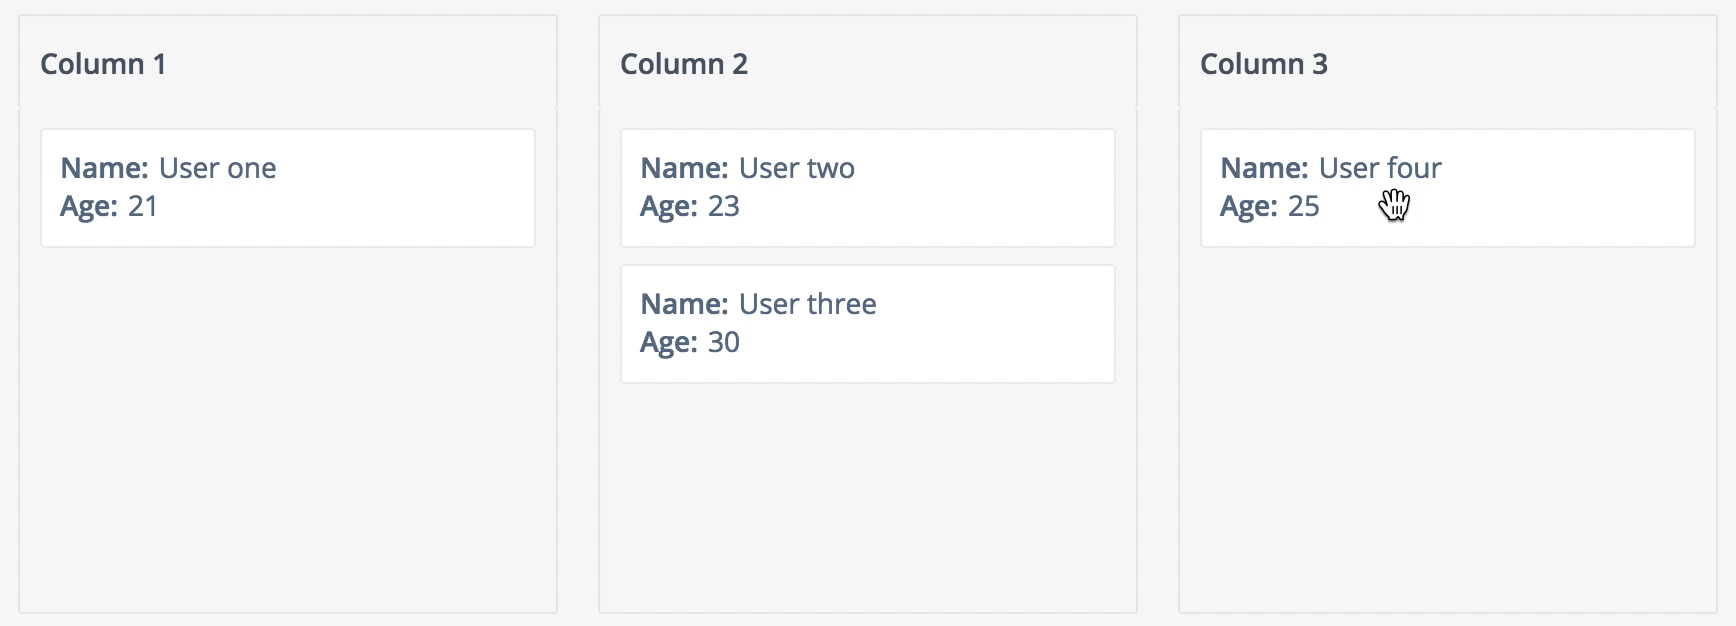
Task: Select the User four card
Action: (1447, 187)
